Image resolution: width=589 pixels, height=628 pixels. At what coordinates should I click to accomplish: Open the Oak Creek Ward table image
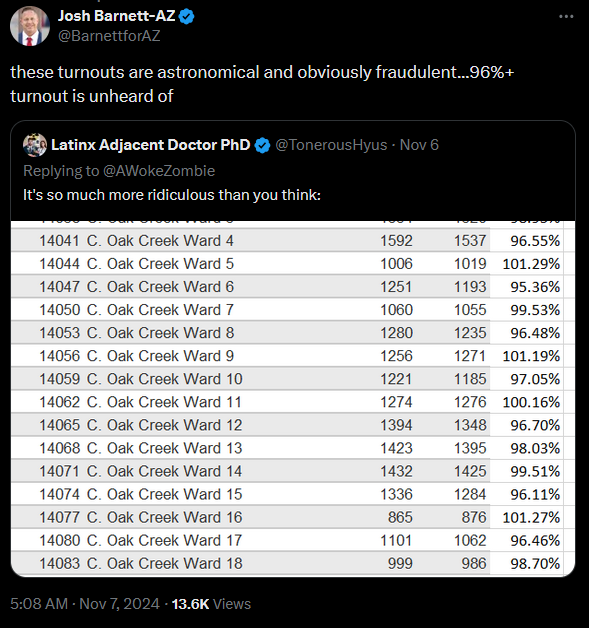[293, 399]
